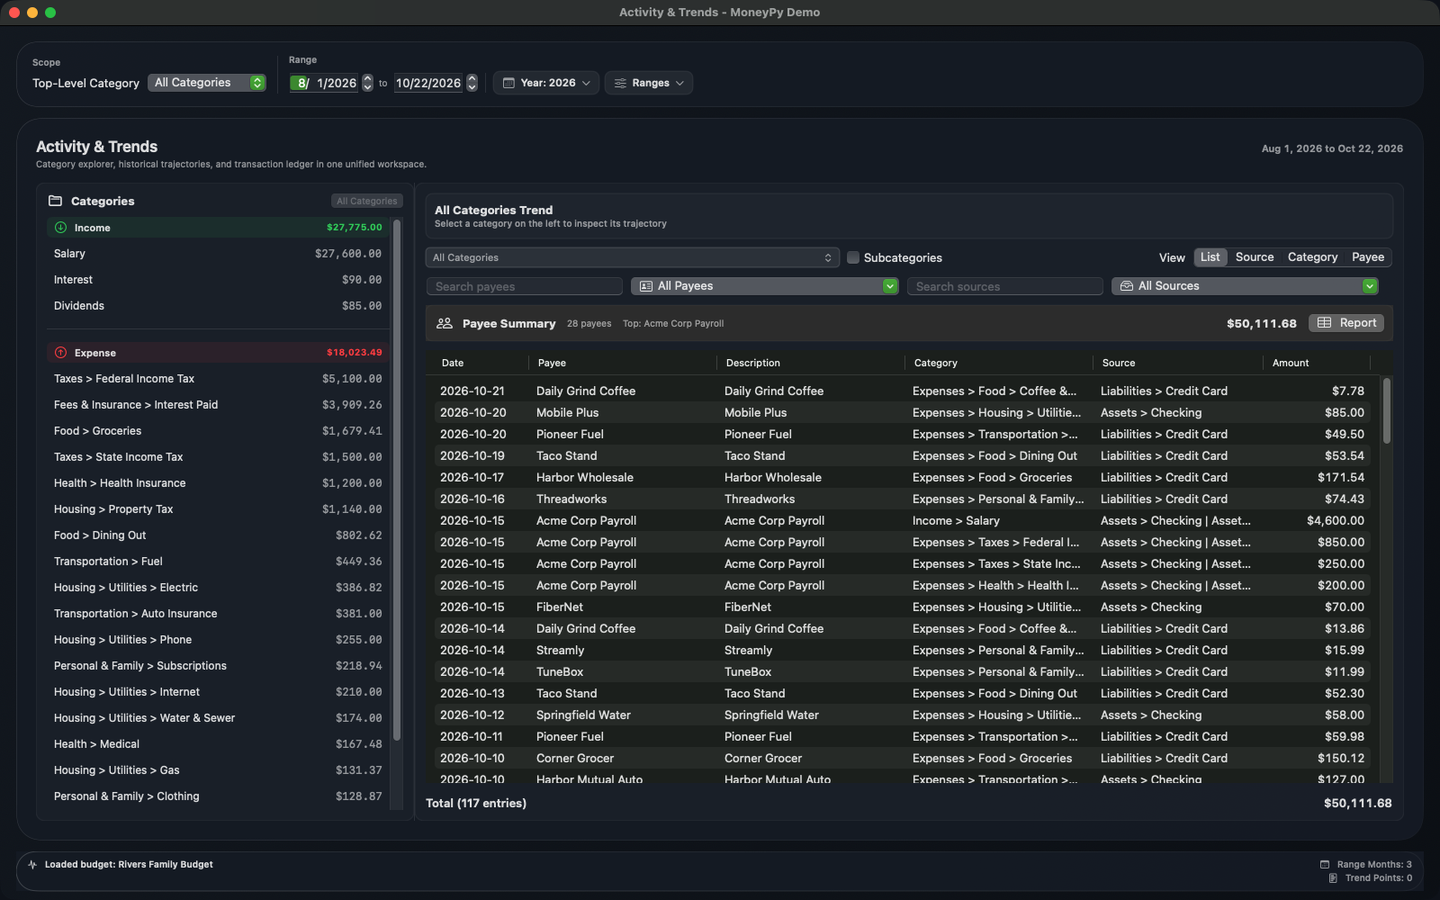The height and width of the screenshot is (900, 1440).
Task: Click the All Payees contact card icon
Action: click(x=646, y=286)
